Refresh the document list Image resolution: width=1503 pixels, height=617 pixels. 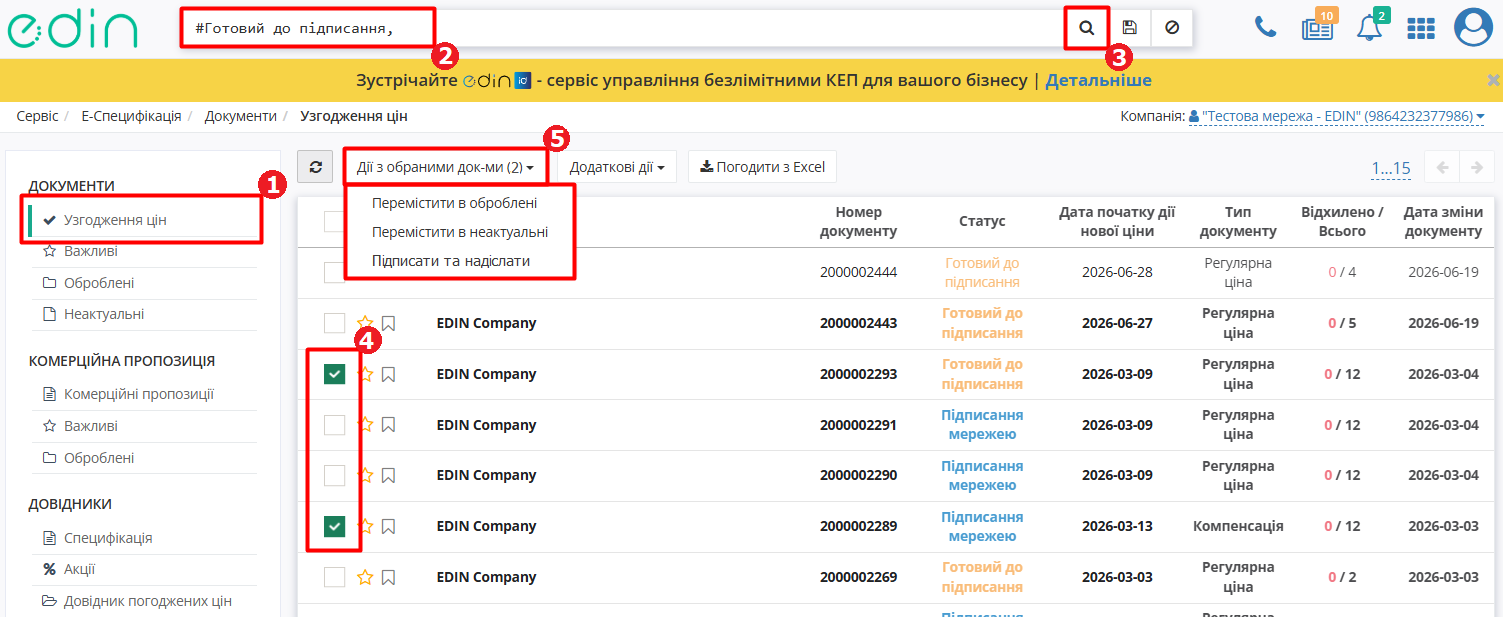(316, 167)
